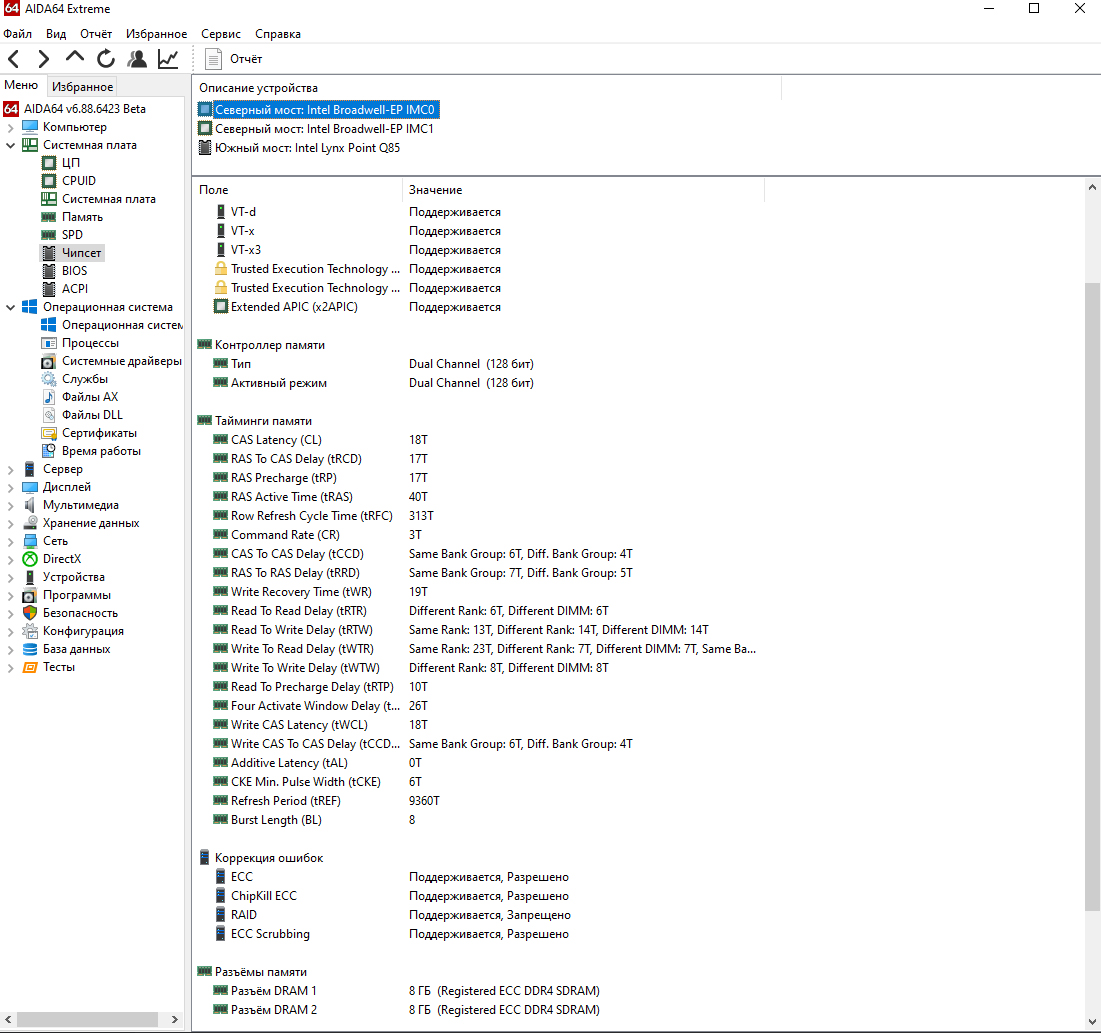Screen dimensions: 1101x1033
Task: Expand the Дисплей tree node
Action: [11, 487]
